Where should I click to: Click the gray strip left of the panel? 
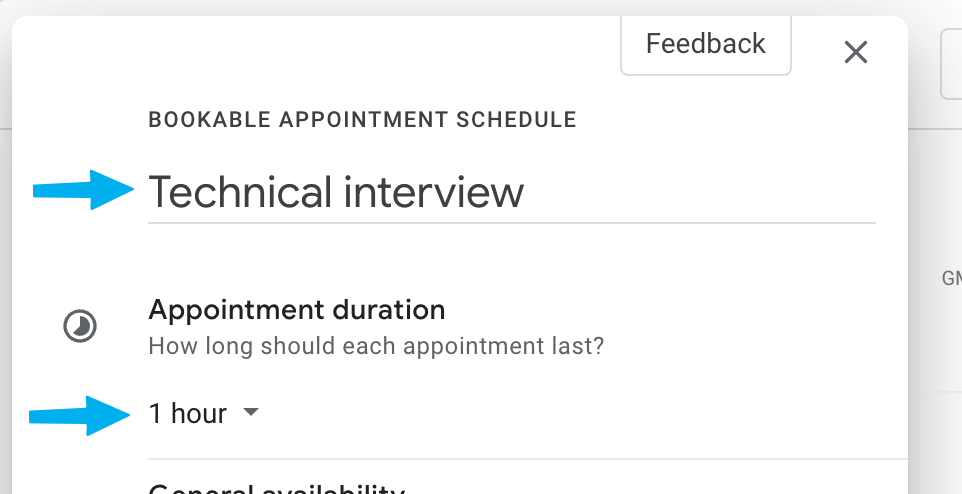[5, 250]
